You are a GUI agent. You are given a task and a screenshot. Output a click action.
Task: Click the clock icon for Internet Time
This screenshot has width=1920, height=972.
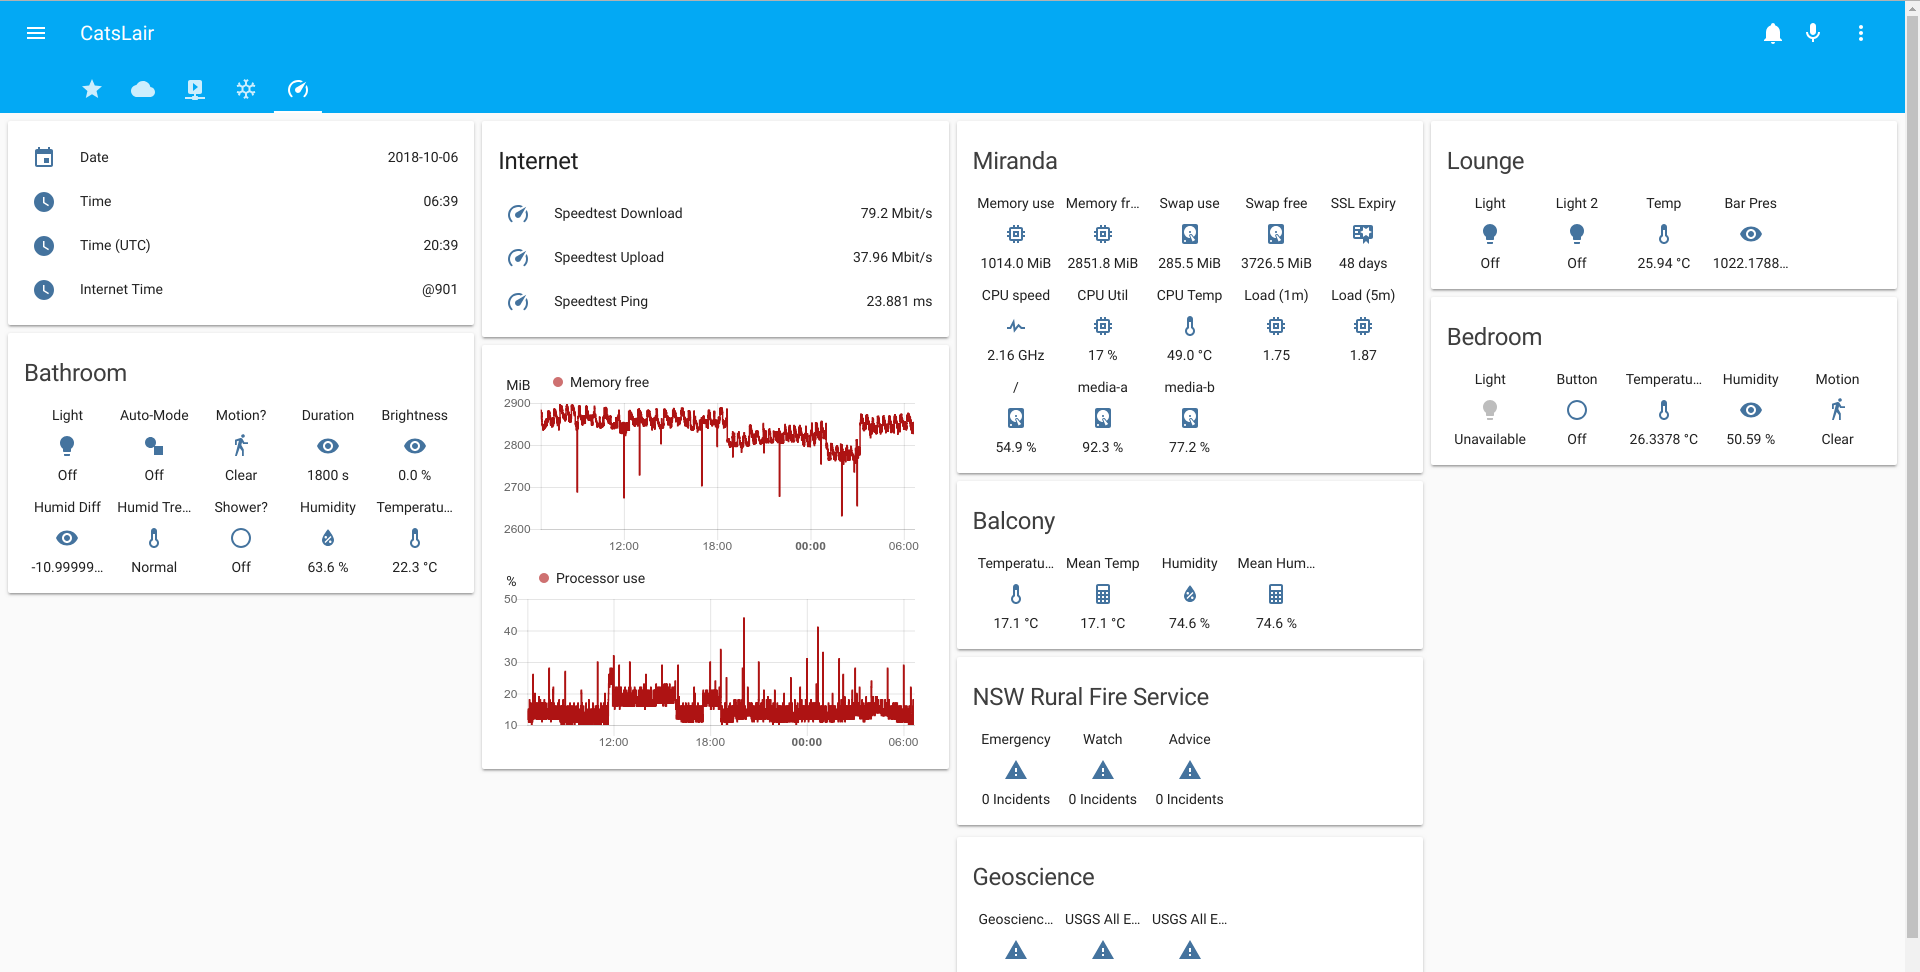44,289
